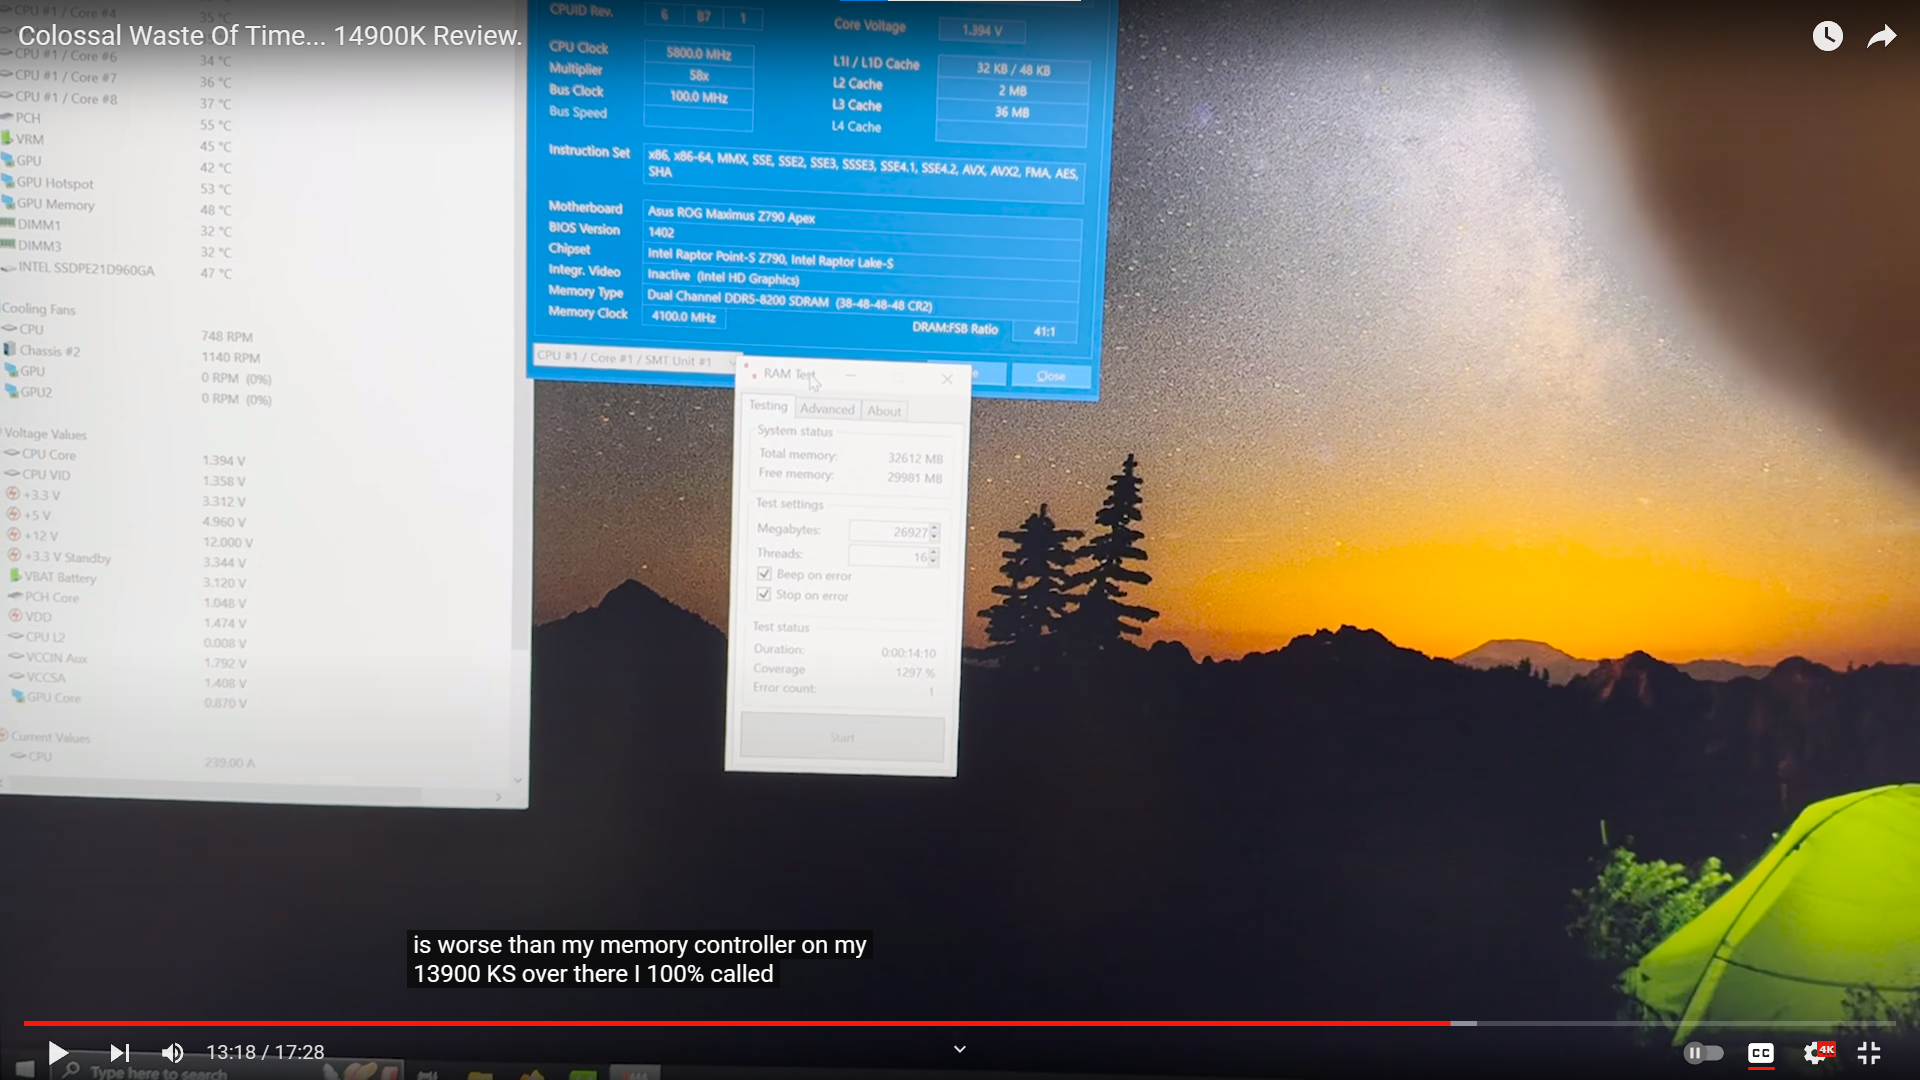Screen dimensions: 1920x1080
Task: Open the About tab
Action: coord(884,411)
